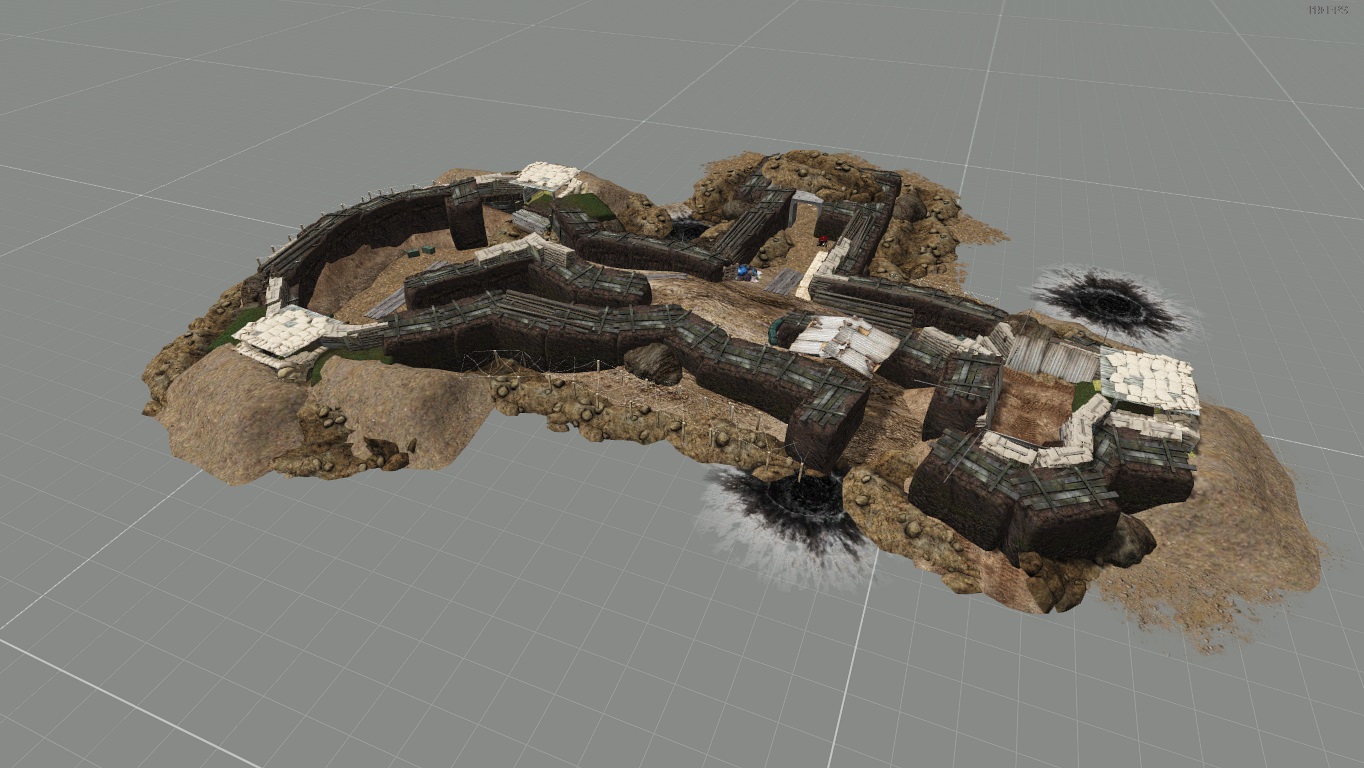The image size is (1364, 768).
Task: Select the dirt mound below the left sandbag bunker
Action: (230, 420)
